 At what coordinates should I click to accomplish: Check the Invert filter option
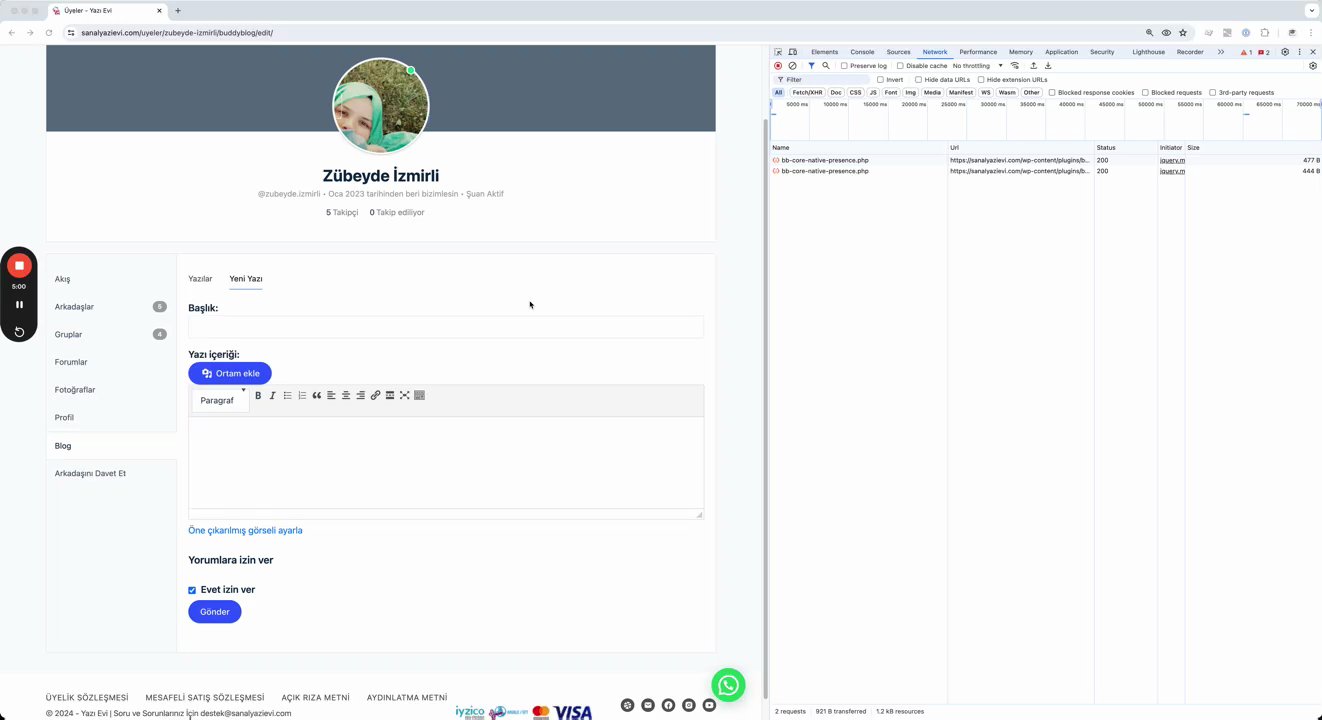tap(880, 80)
